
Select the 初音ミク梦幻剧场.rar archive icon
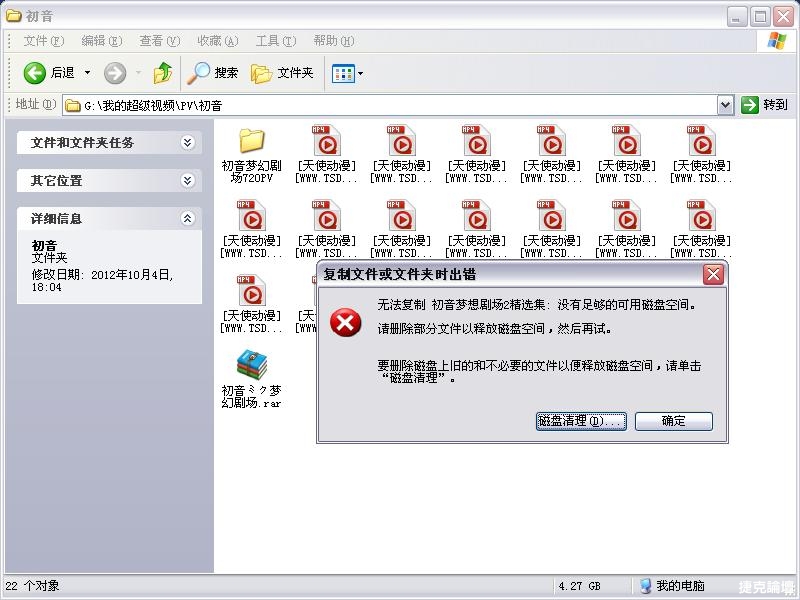click(x=252, y=365)
